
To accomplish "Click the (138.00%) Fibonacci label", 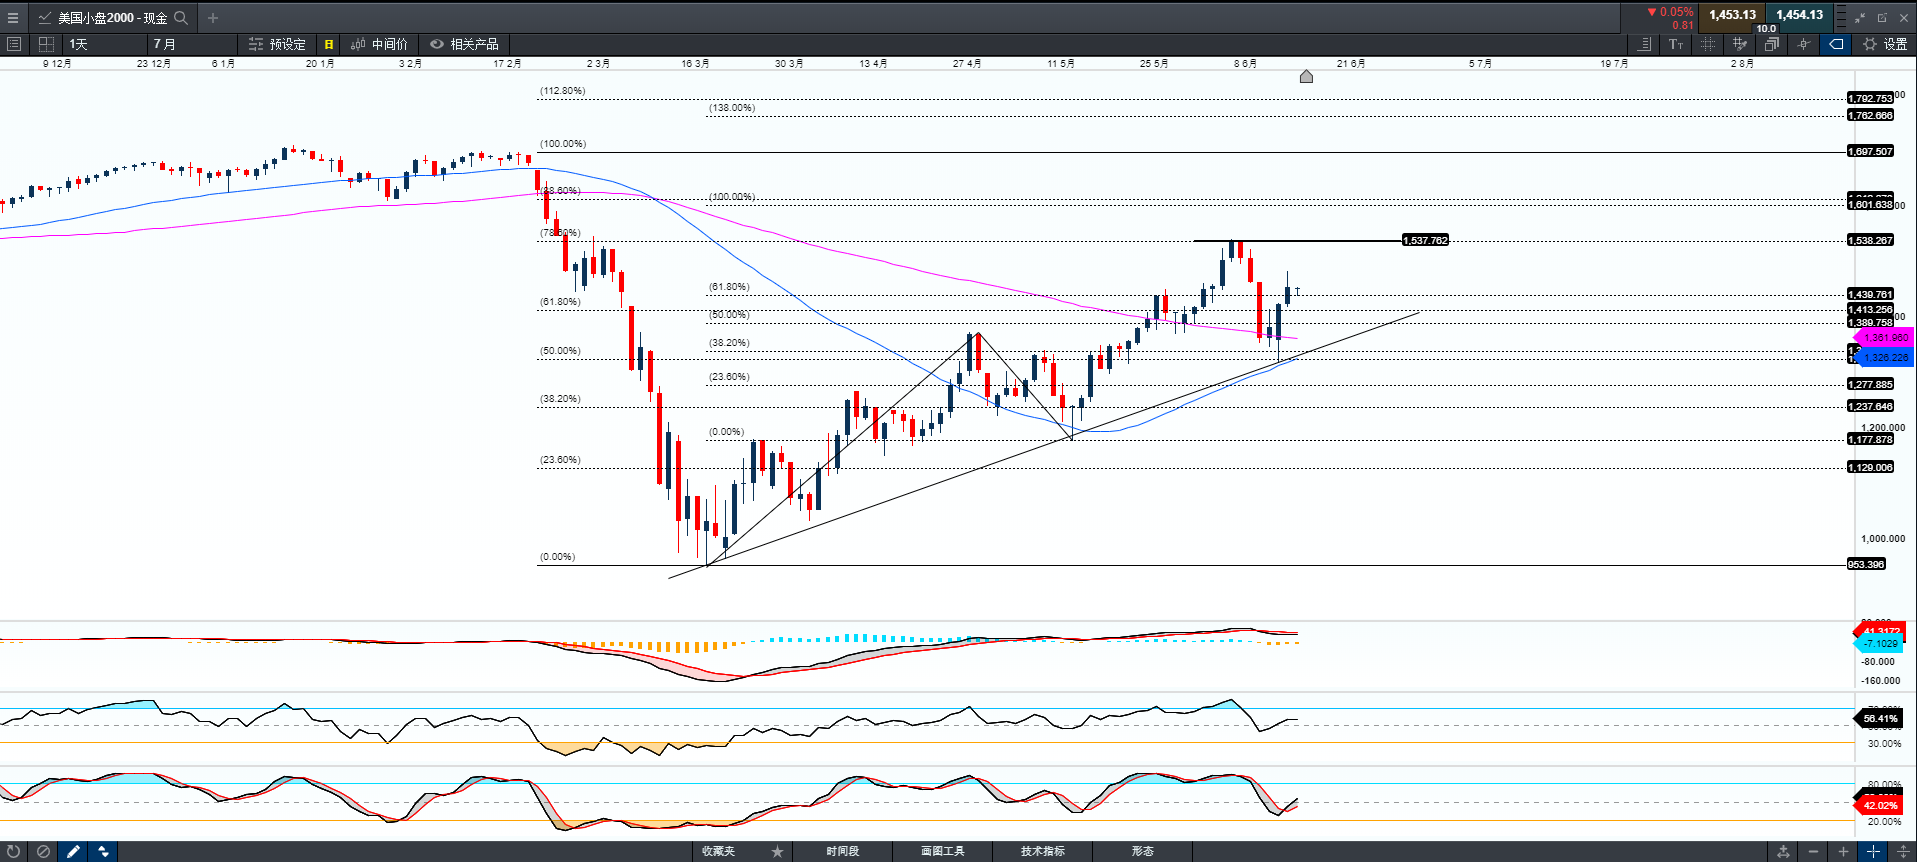I will click(x=732, y=108).
